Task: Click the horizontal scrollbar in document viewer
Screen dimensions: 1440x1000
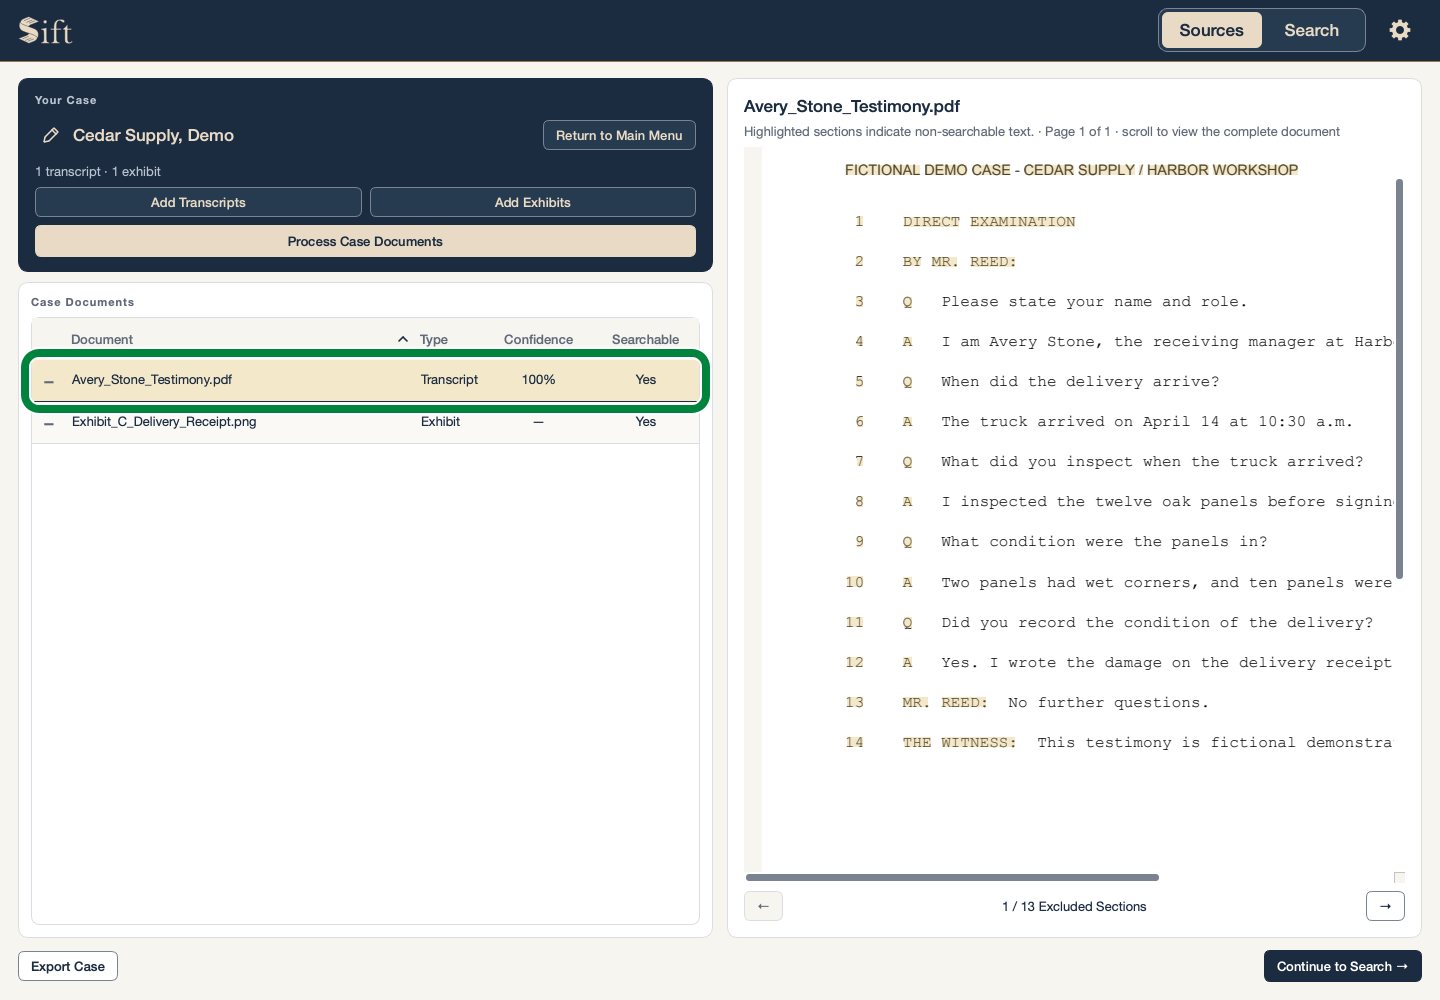Action: pyautogui.click(x=952, y=877)
